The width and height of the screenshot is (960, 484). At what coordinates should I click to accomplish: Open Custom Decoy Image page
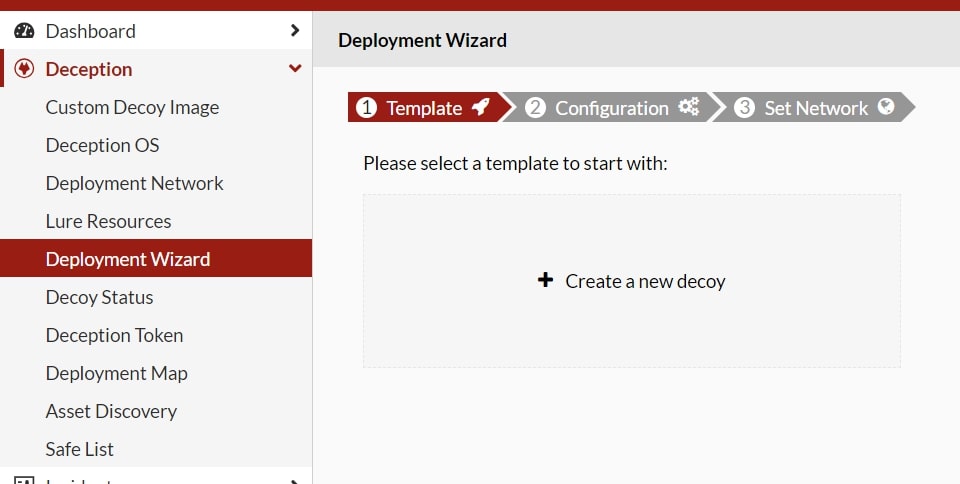pos(132,107)
